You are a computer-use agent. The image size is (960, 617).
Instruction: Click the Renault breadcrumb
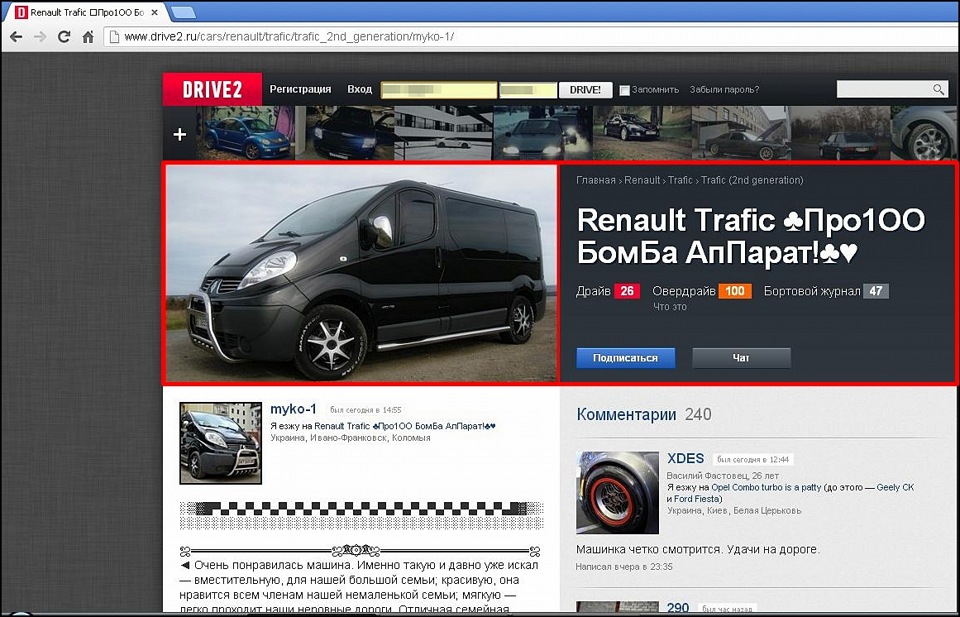(x=642, y=180)
